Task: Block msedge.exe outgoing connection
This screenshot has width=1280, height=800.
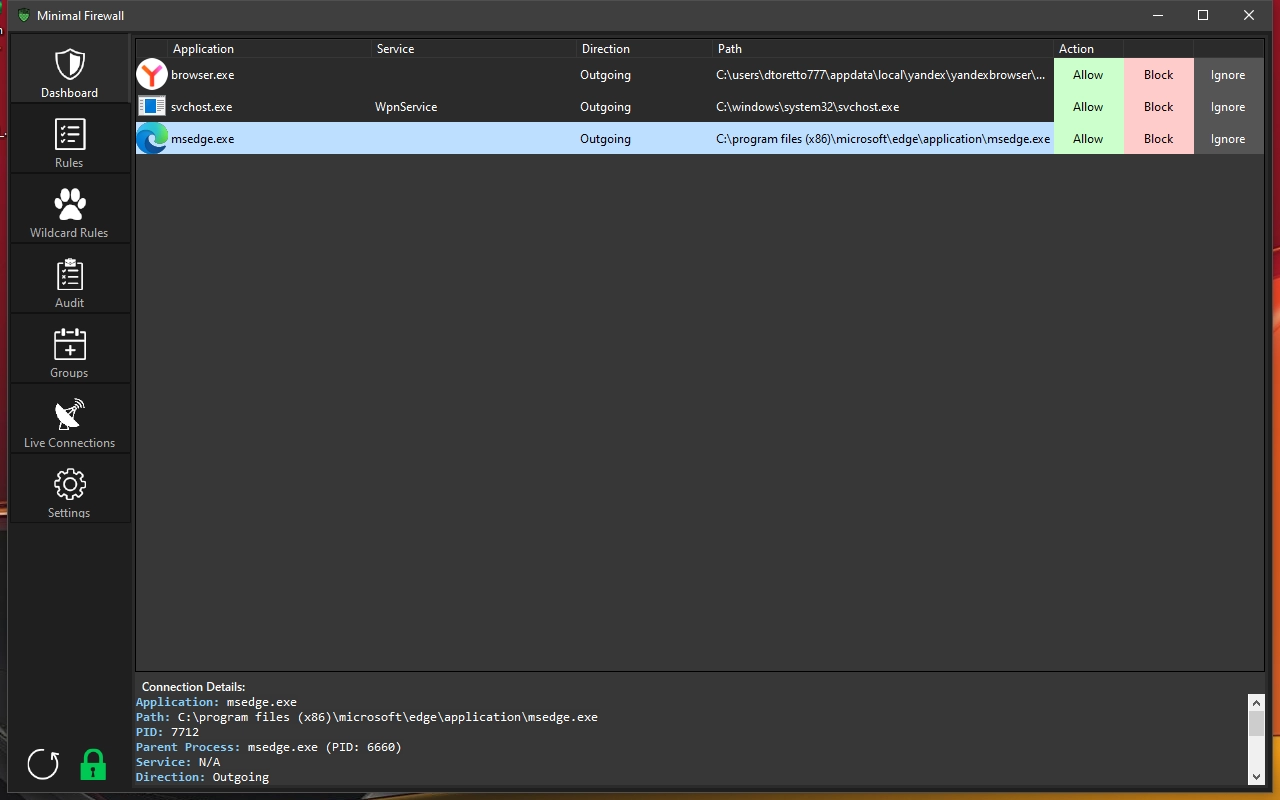Action: point(1158,139)
